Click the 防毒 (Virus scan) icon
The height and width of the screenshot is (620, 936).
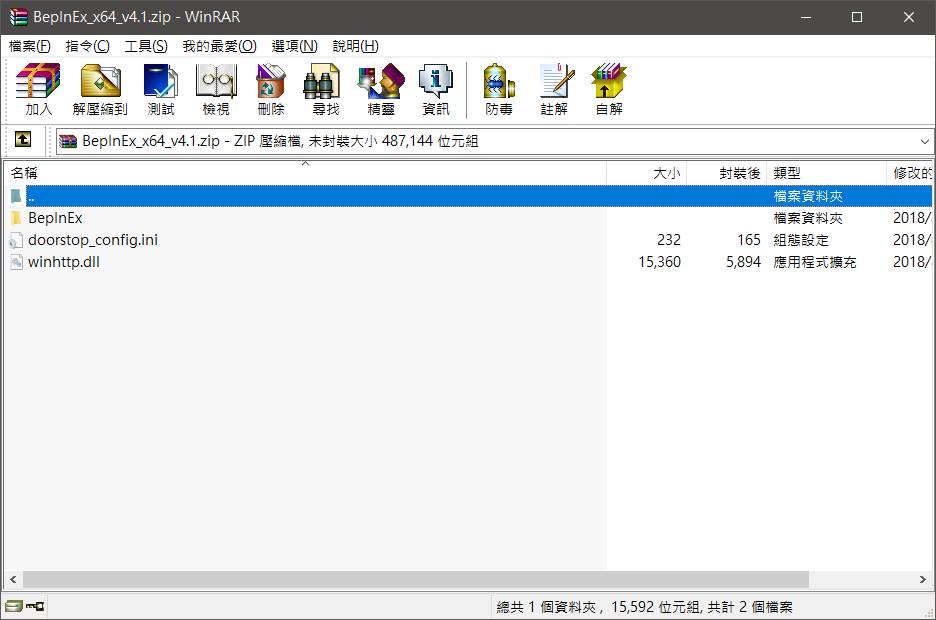click(499, 89)
